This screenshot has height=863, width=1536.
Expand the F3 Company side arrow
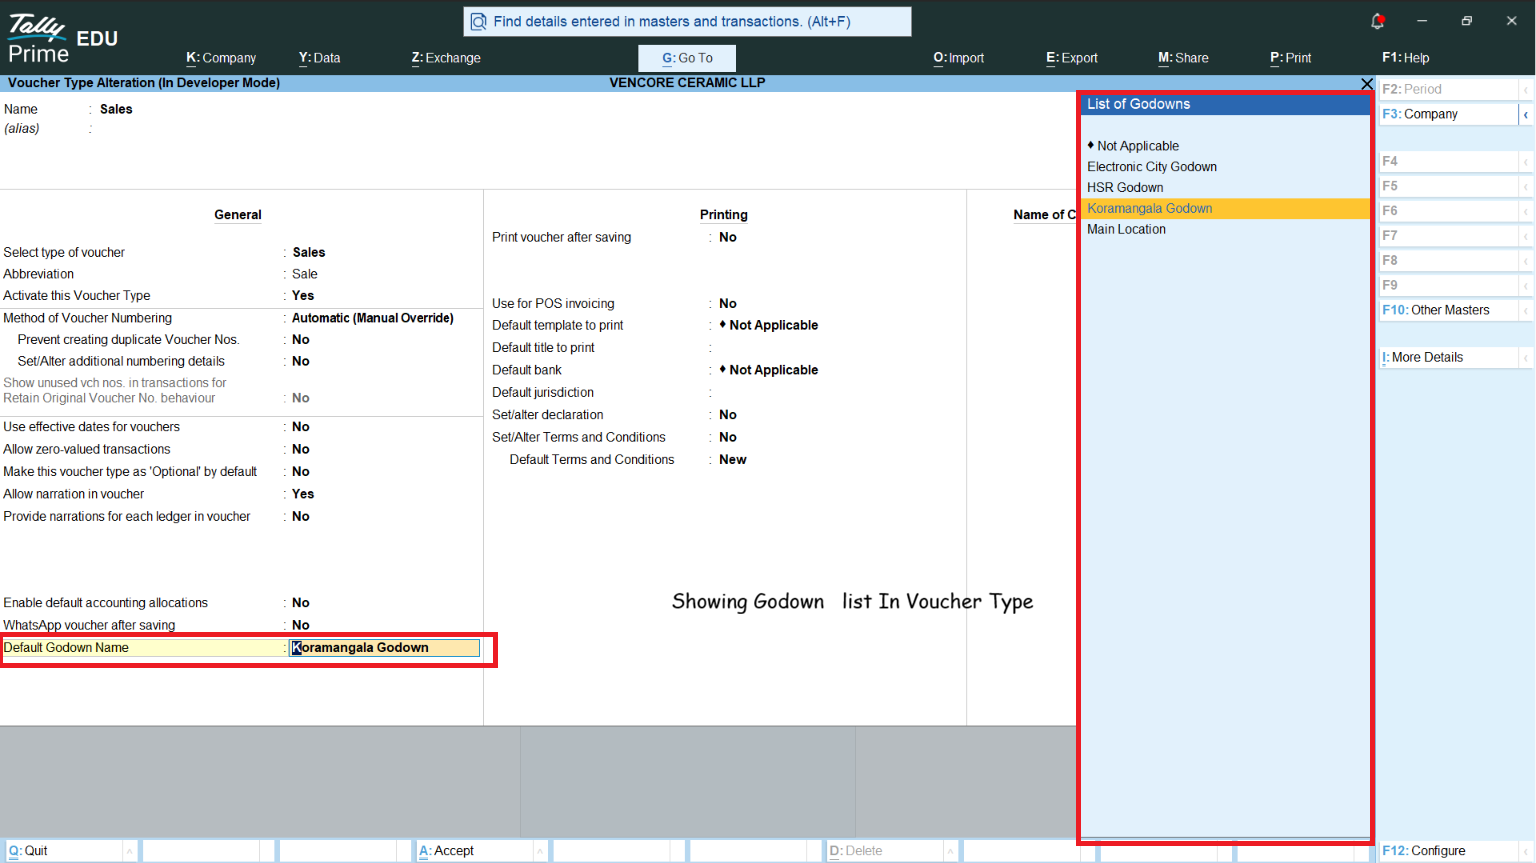coord(1526,114)
